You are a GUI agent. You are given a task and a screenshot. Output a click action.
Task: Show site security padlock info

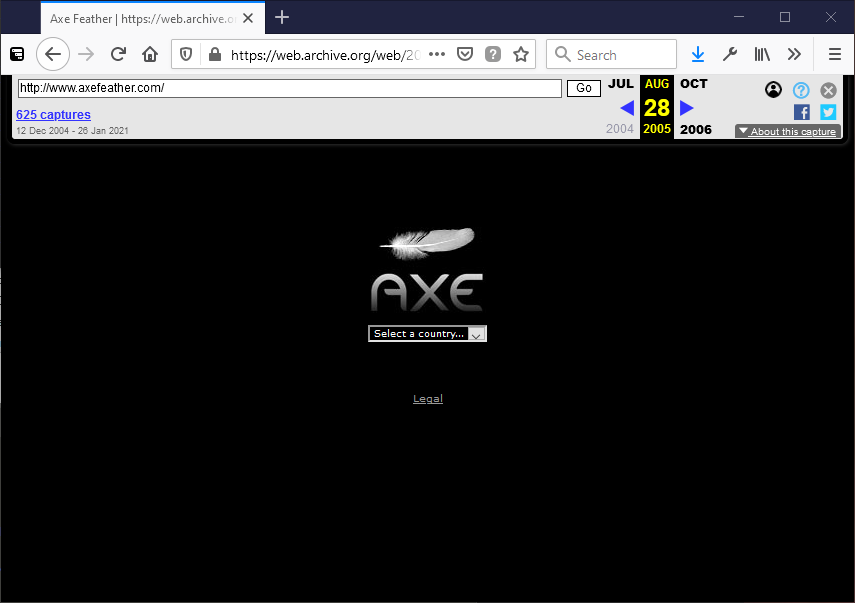coord(215,55)
